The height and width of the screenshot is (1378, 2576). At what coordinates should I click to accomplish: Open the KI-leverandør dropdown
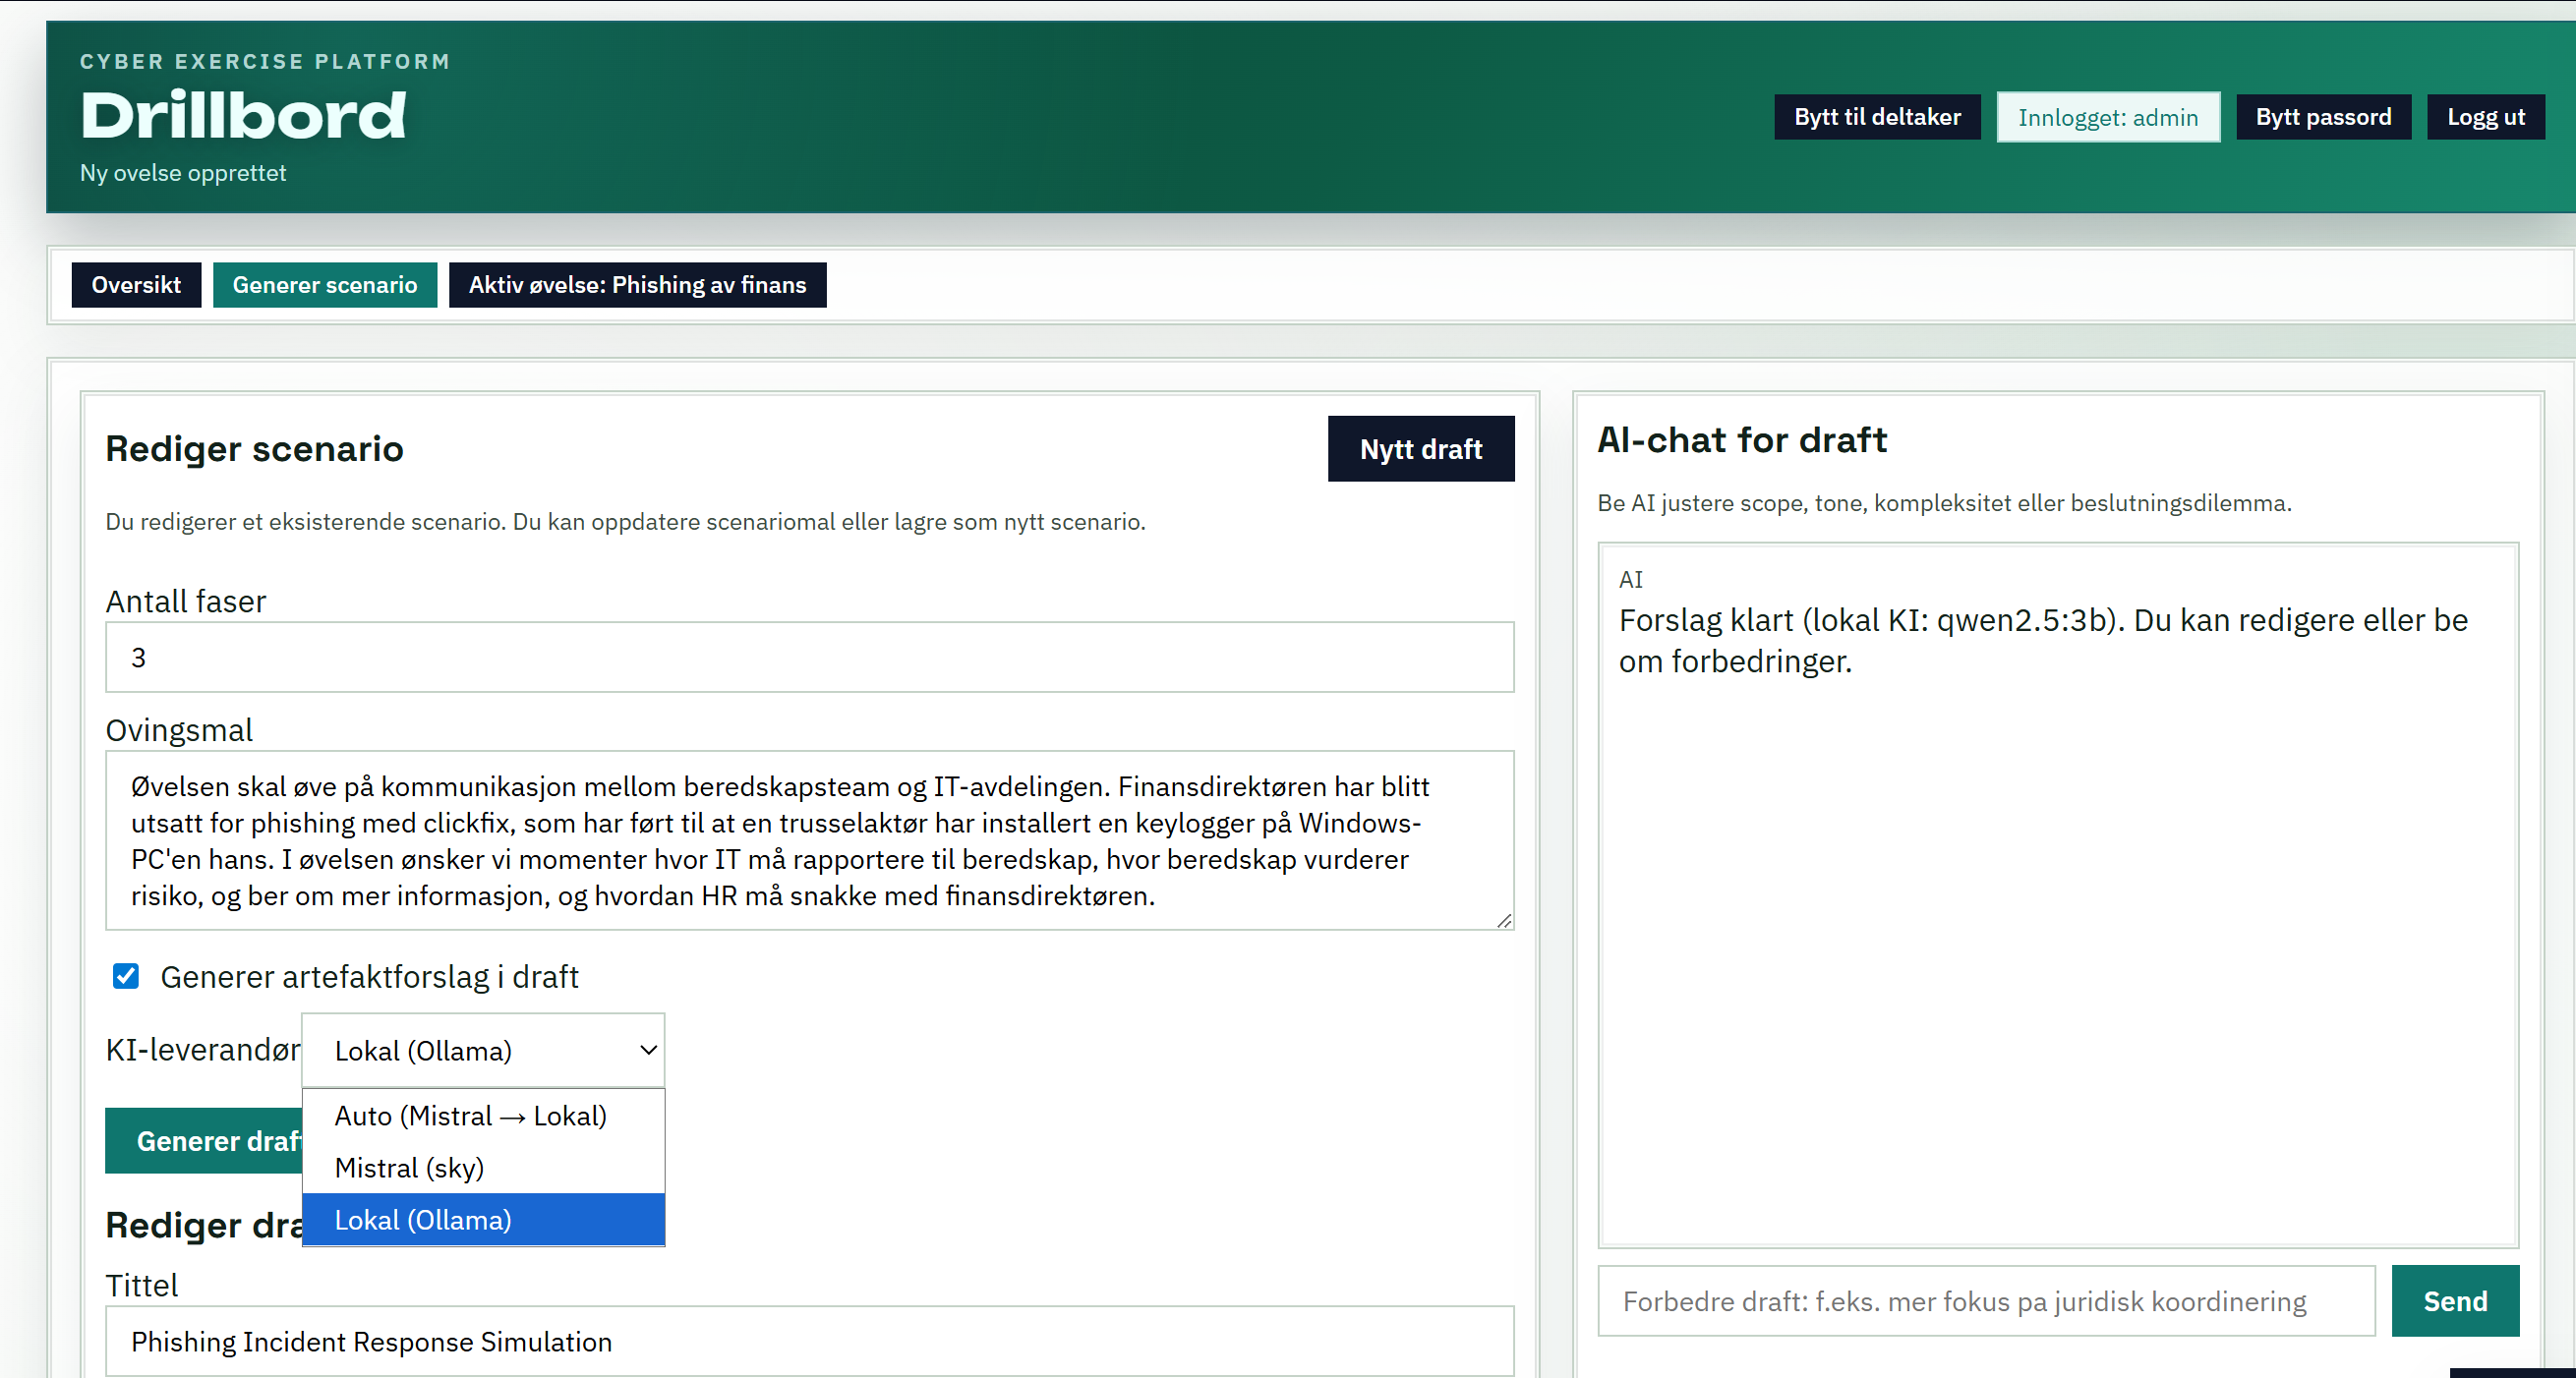pos(483,1050)
